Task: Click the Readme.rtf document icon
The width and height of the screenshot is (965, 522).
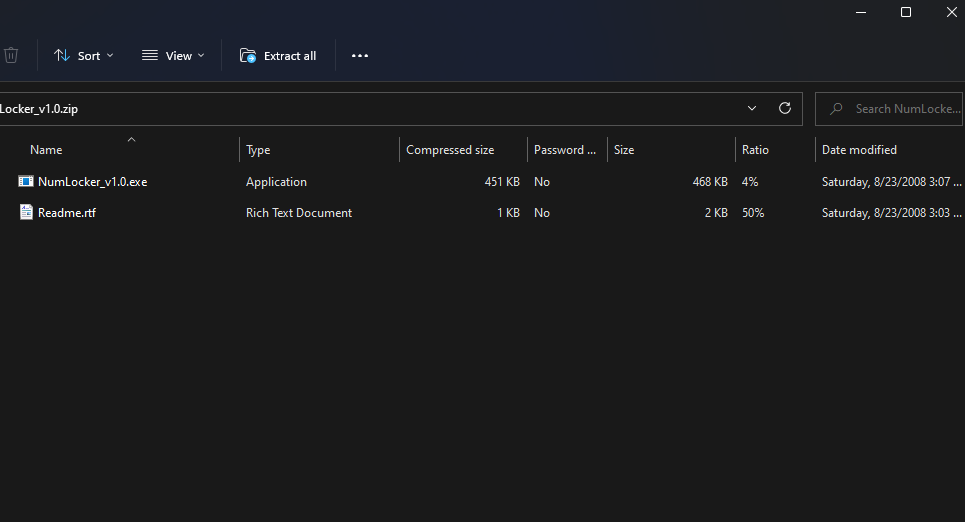Action: click(26, 212)
